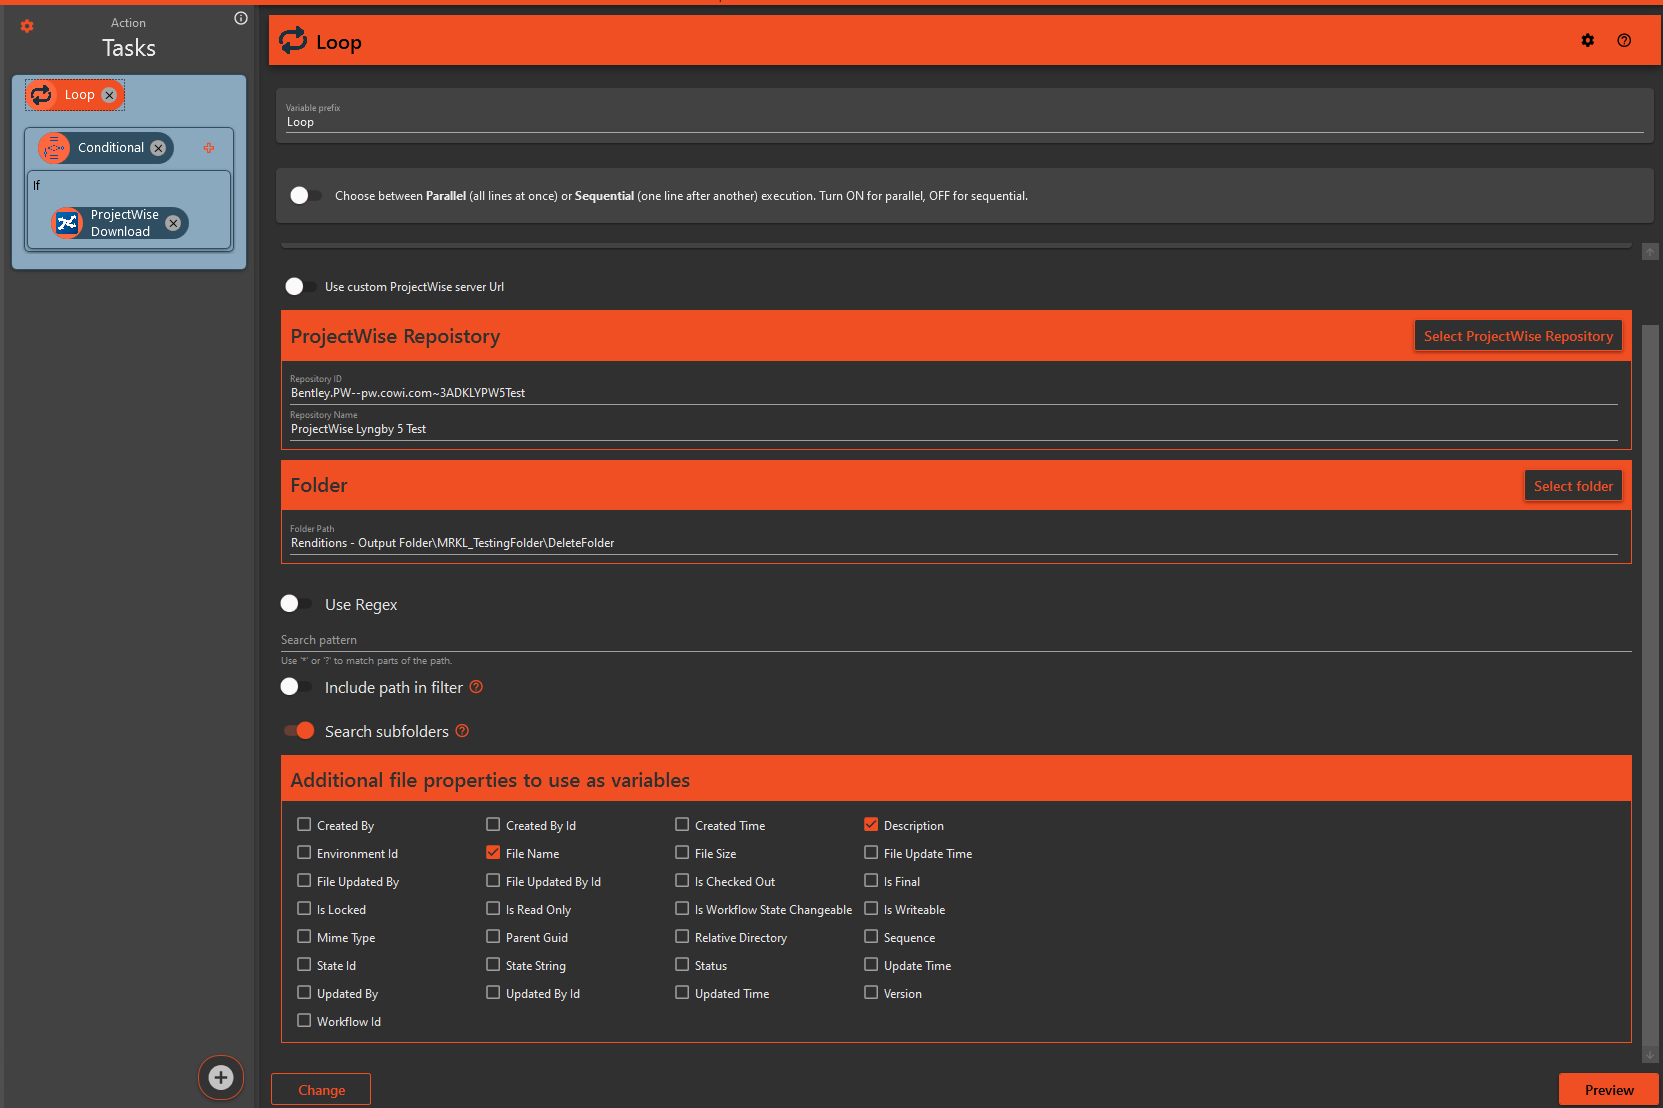Show help for Search subfolders
The height and width of the screenshot is (1108, 1663).
462,731
